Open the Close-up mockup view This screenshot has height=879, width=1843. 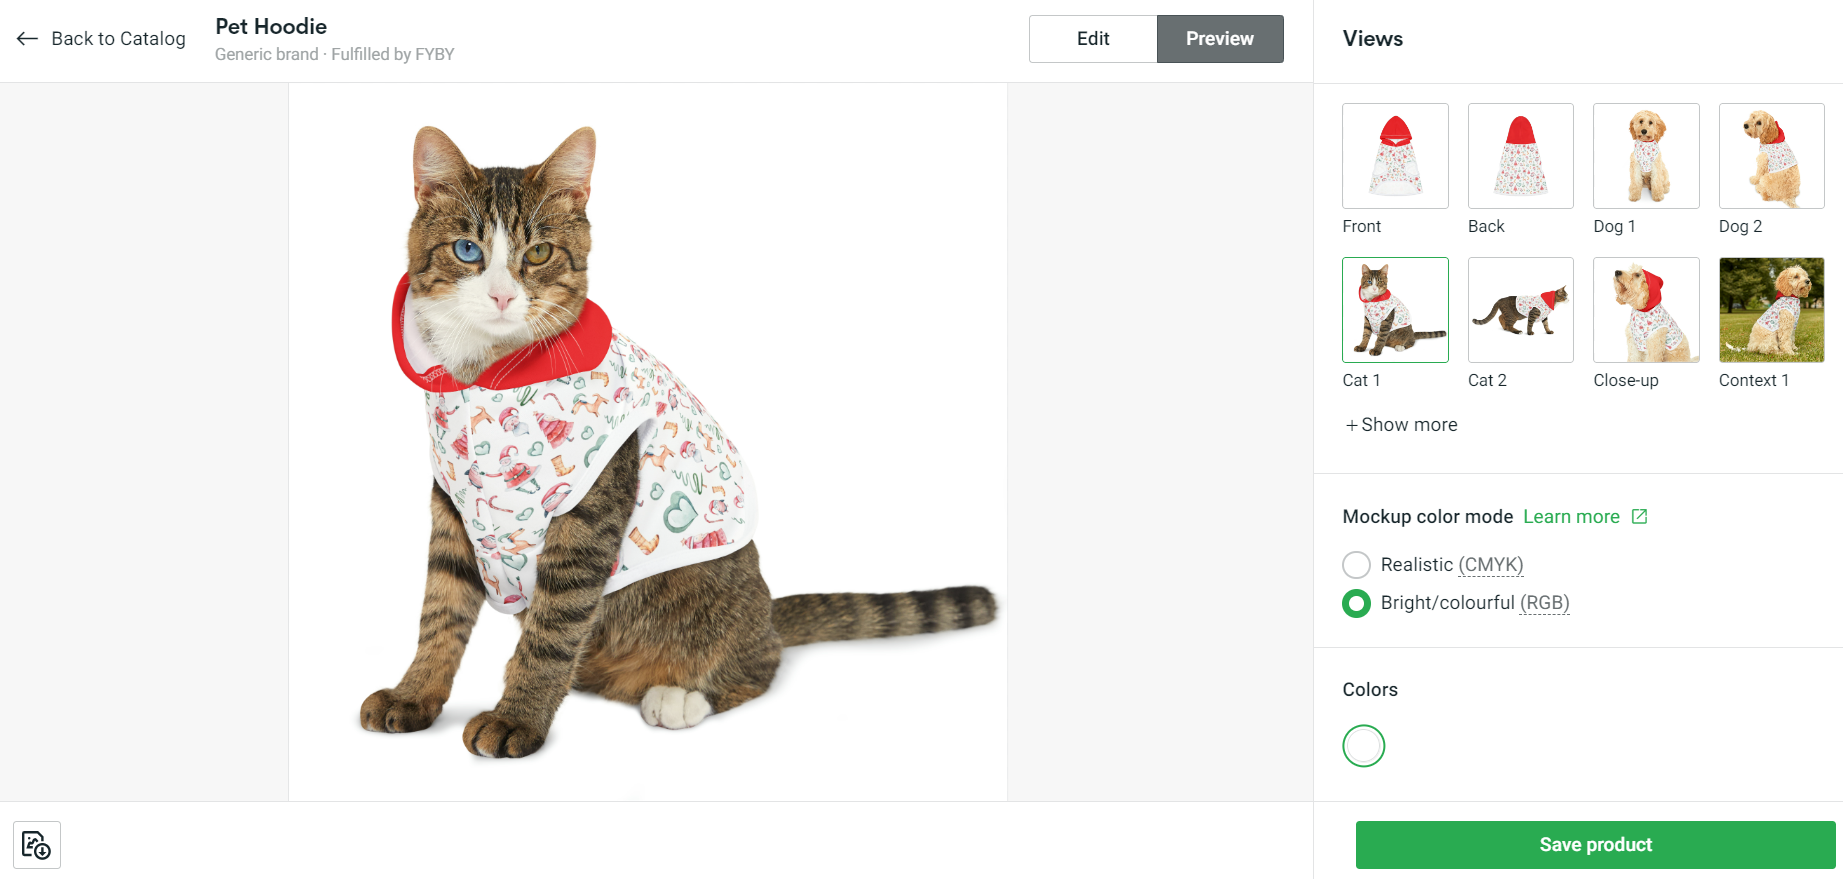[1645, 310]
